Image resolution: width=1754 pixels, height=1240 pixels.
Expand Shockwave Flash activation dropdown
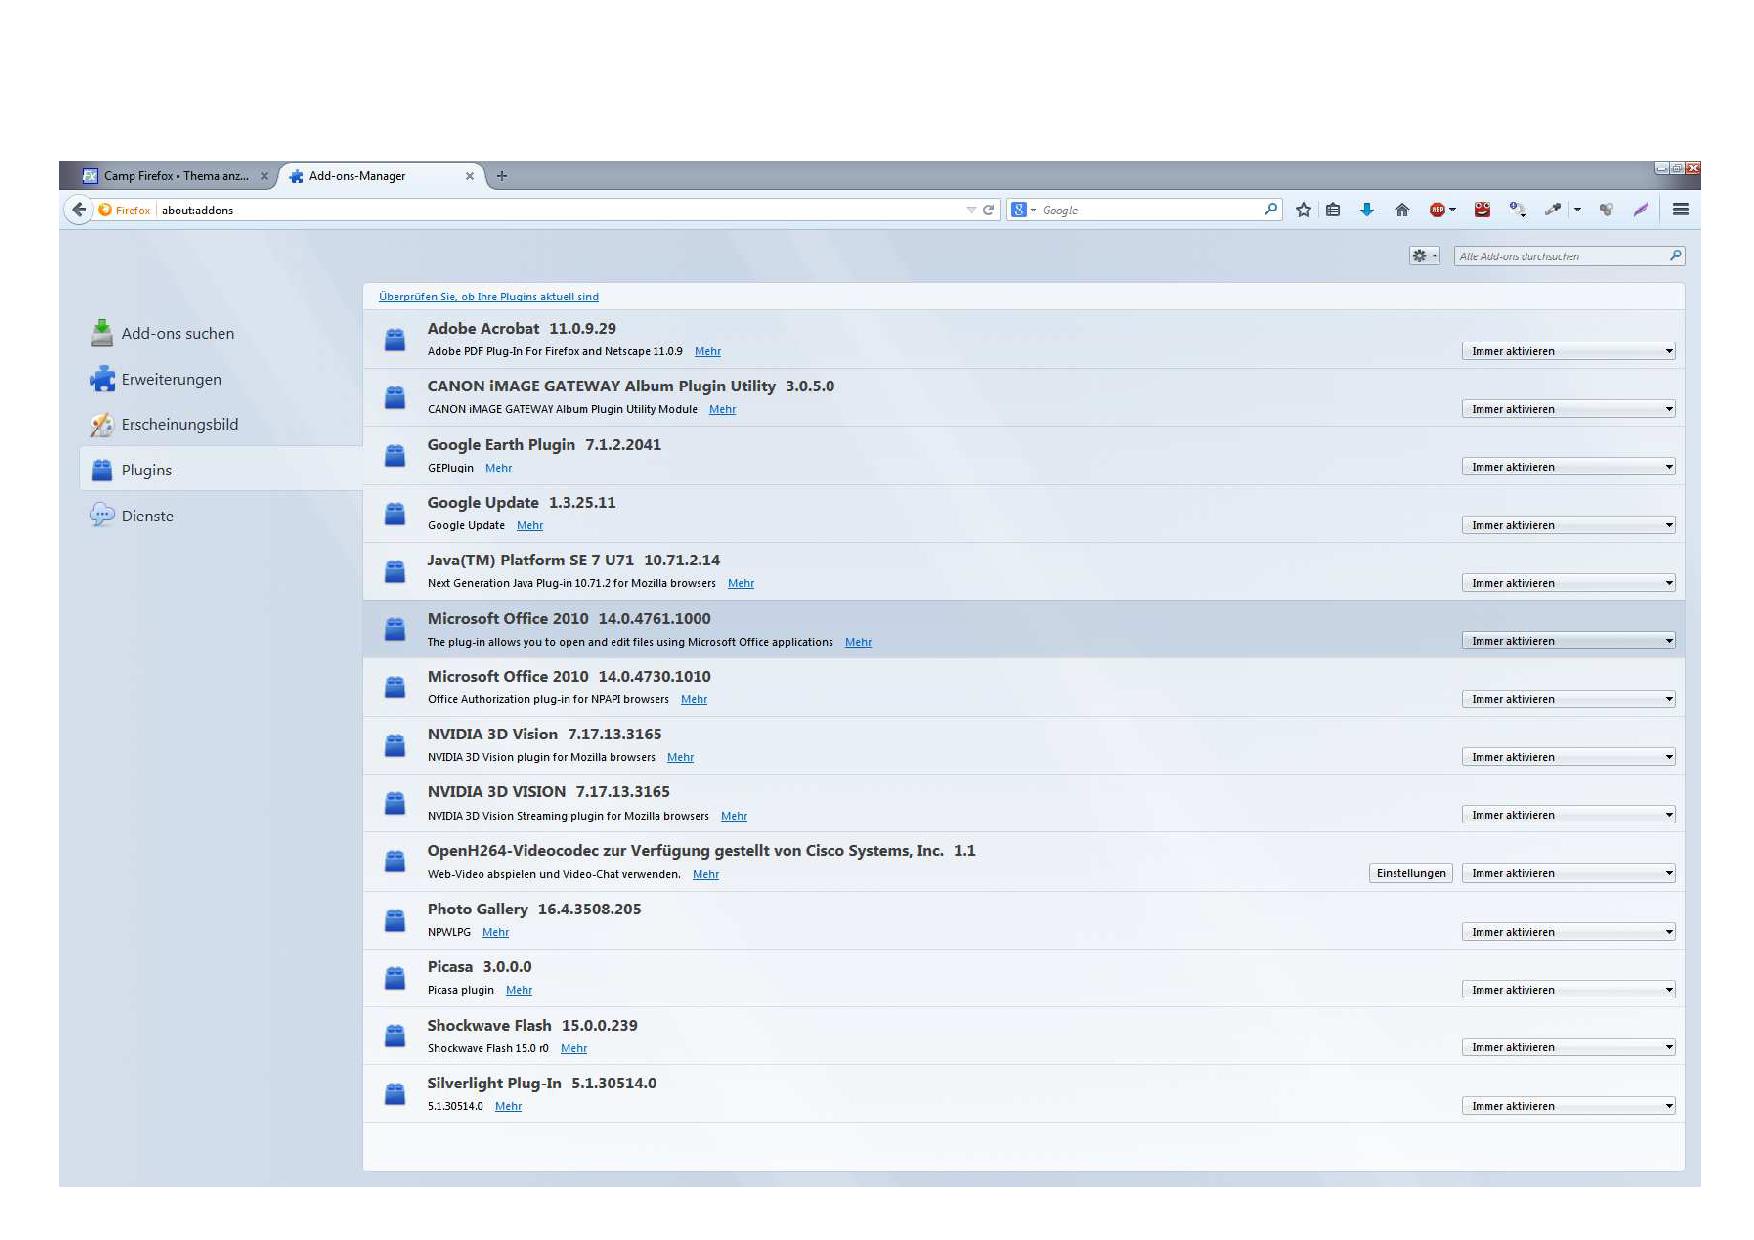1567,1048
